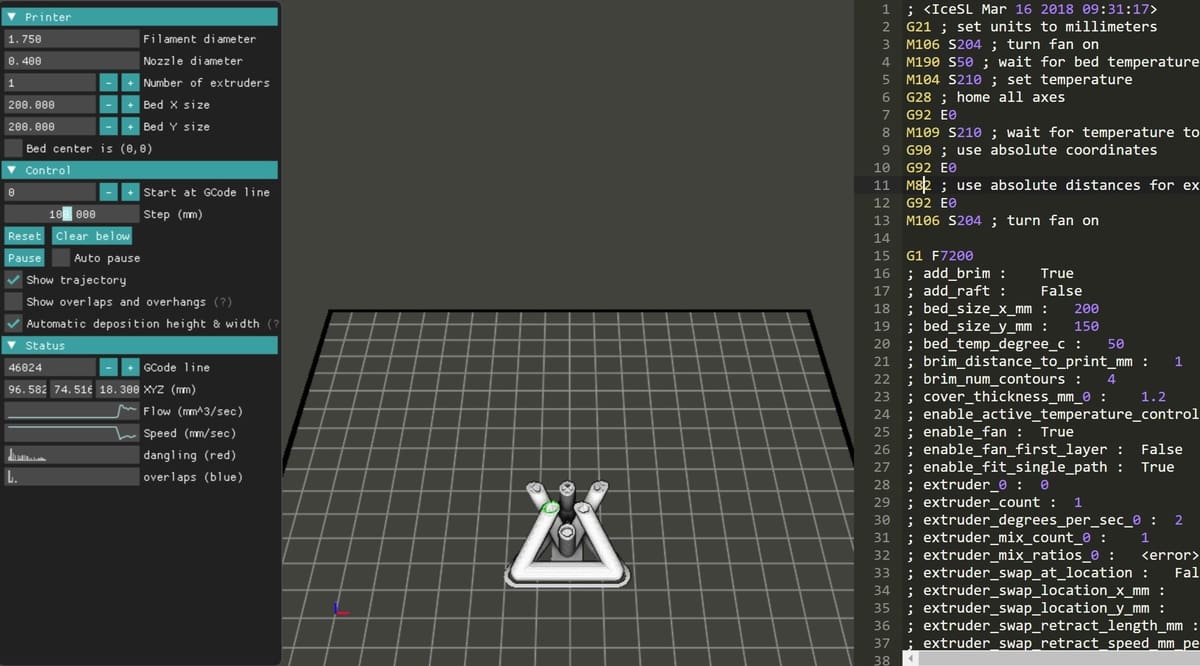Advance GCode line with plus button in Status

(130, 367)
